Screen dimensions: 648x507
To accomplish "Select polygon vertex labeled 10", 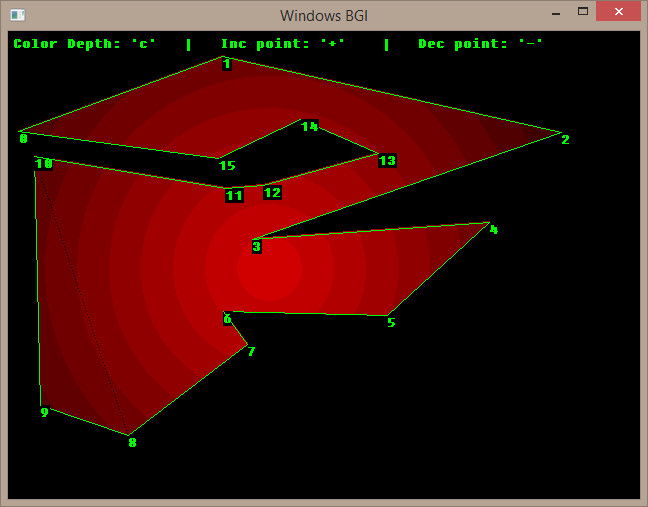I will (43, 163).
